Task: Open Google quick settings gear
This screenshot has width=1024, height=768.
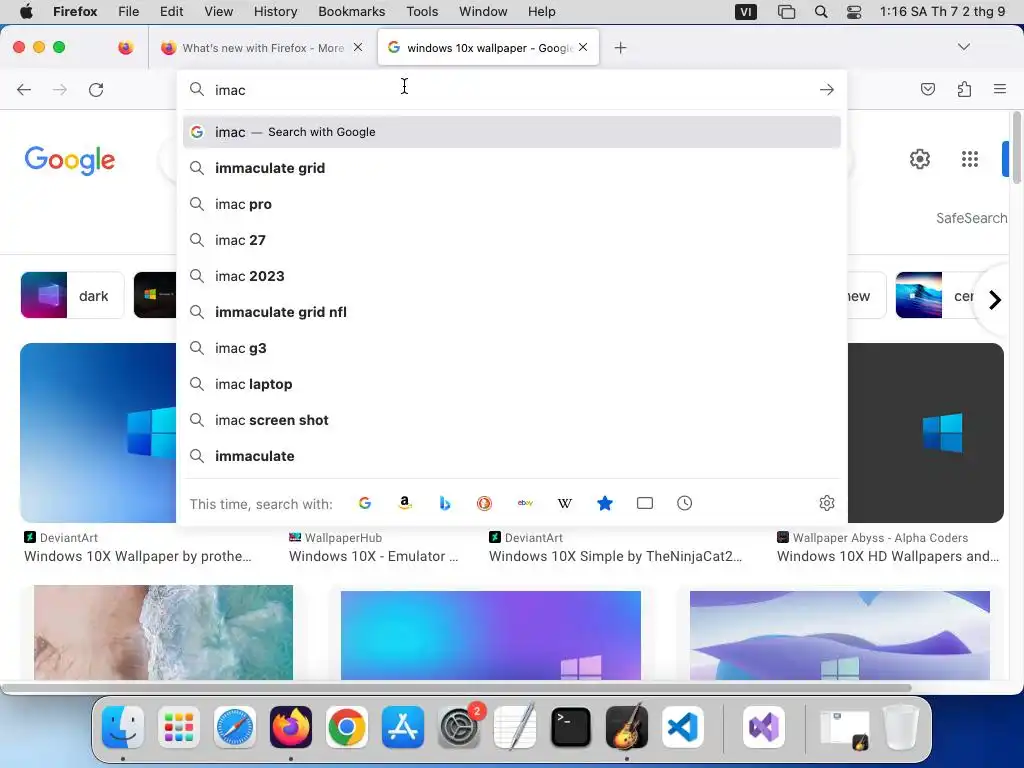Action: 920,159
